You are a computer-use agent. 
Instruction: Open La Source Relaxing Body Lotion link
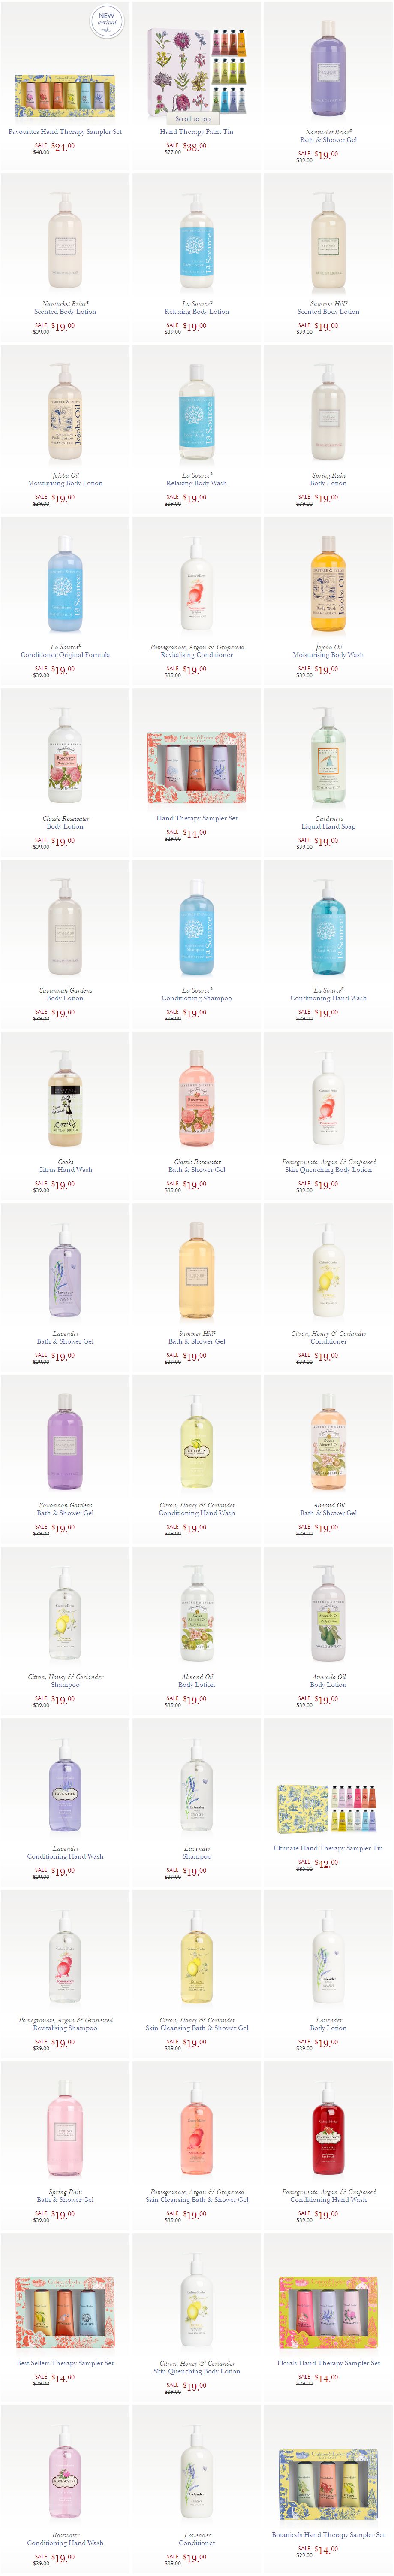point(197,307)
